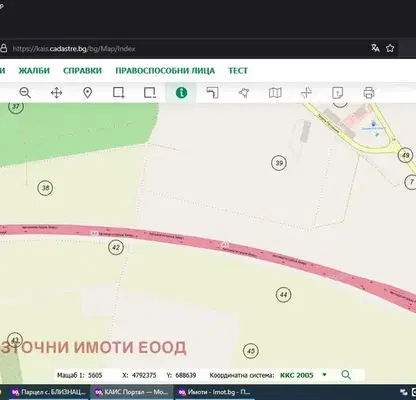Switch to Имоти - imot.bg taskbar window

coord(214,392)
